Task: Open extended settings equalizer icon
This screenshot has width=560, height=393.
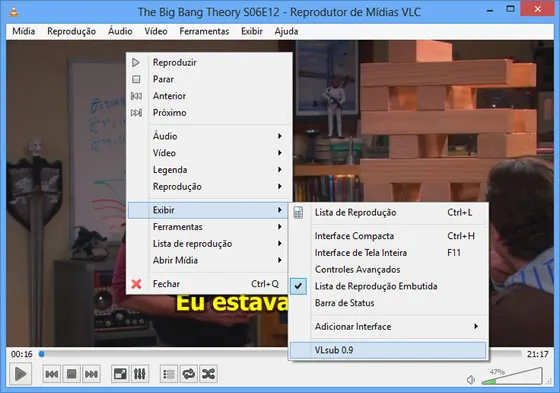Action: pos(140,374)
